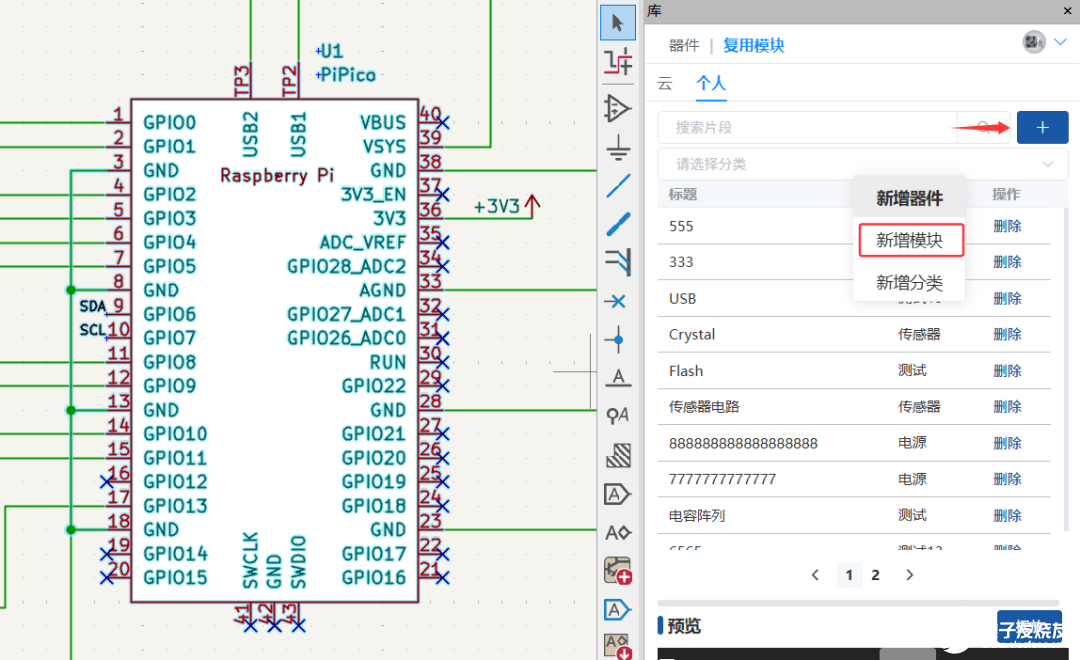Click the blue plus add button
Viewport: 1080px width, 660px height.
pos(1042,127)
